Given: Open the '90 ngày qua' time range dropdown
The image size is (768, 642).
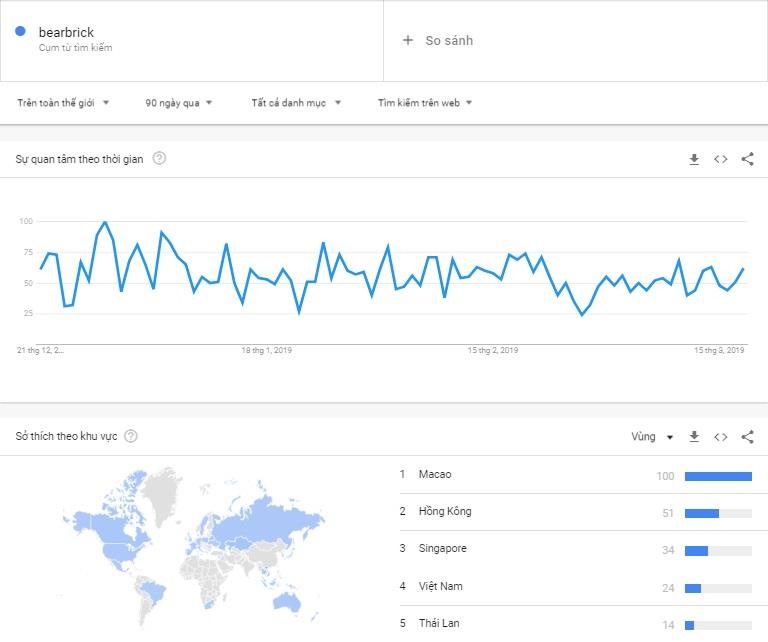Looking at the screenshot, I should point(179,102).
